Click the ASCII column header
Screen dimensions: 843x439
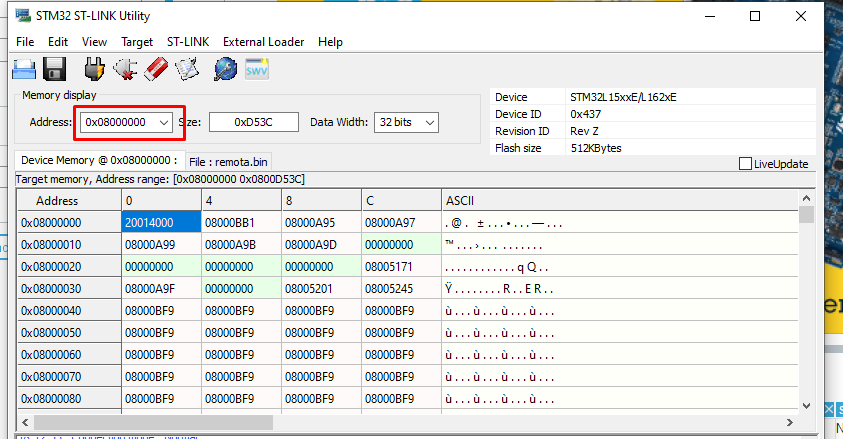tap(620, 200)
